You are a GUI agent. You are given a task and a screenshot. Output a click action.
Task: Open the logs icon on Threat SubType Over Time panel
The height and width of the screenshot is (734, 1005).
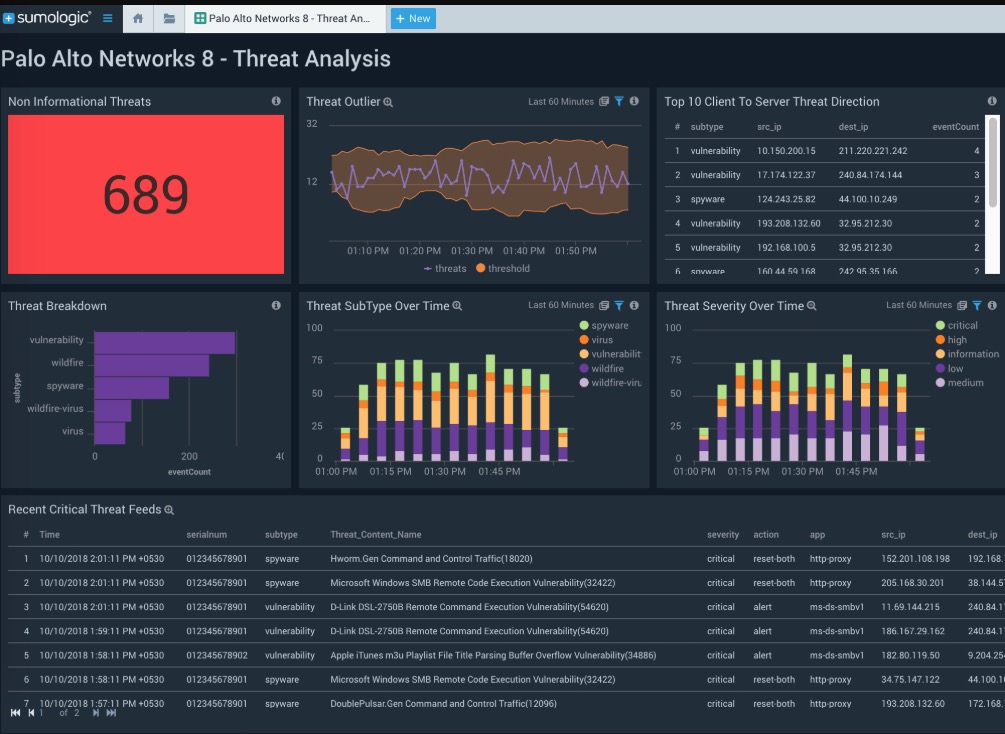pyautogui.click(x=604, y=306)
